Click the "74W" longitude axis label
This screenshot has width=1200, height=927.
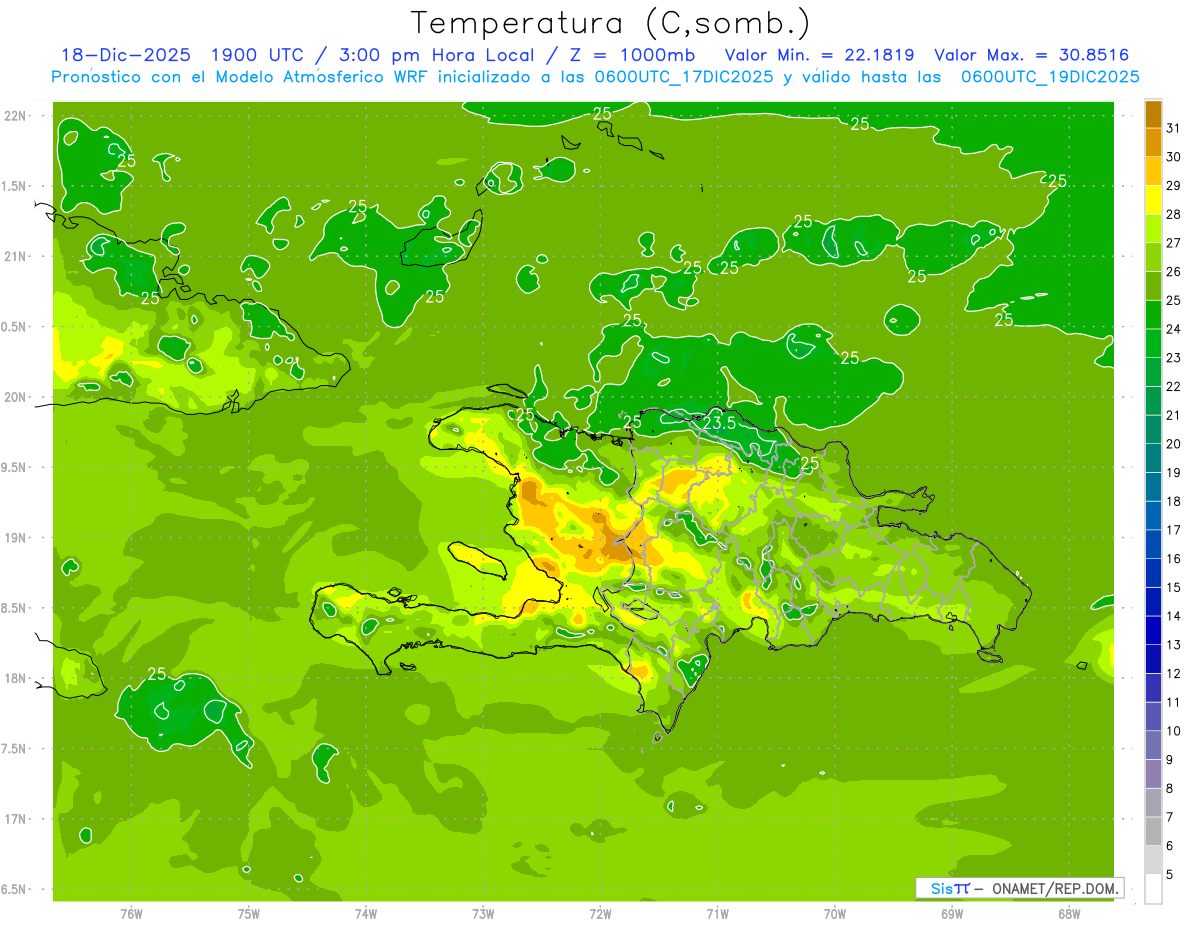(365, 914)
